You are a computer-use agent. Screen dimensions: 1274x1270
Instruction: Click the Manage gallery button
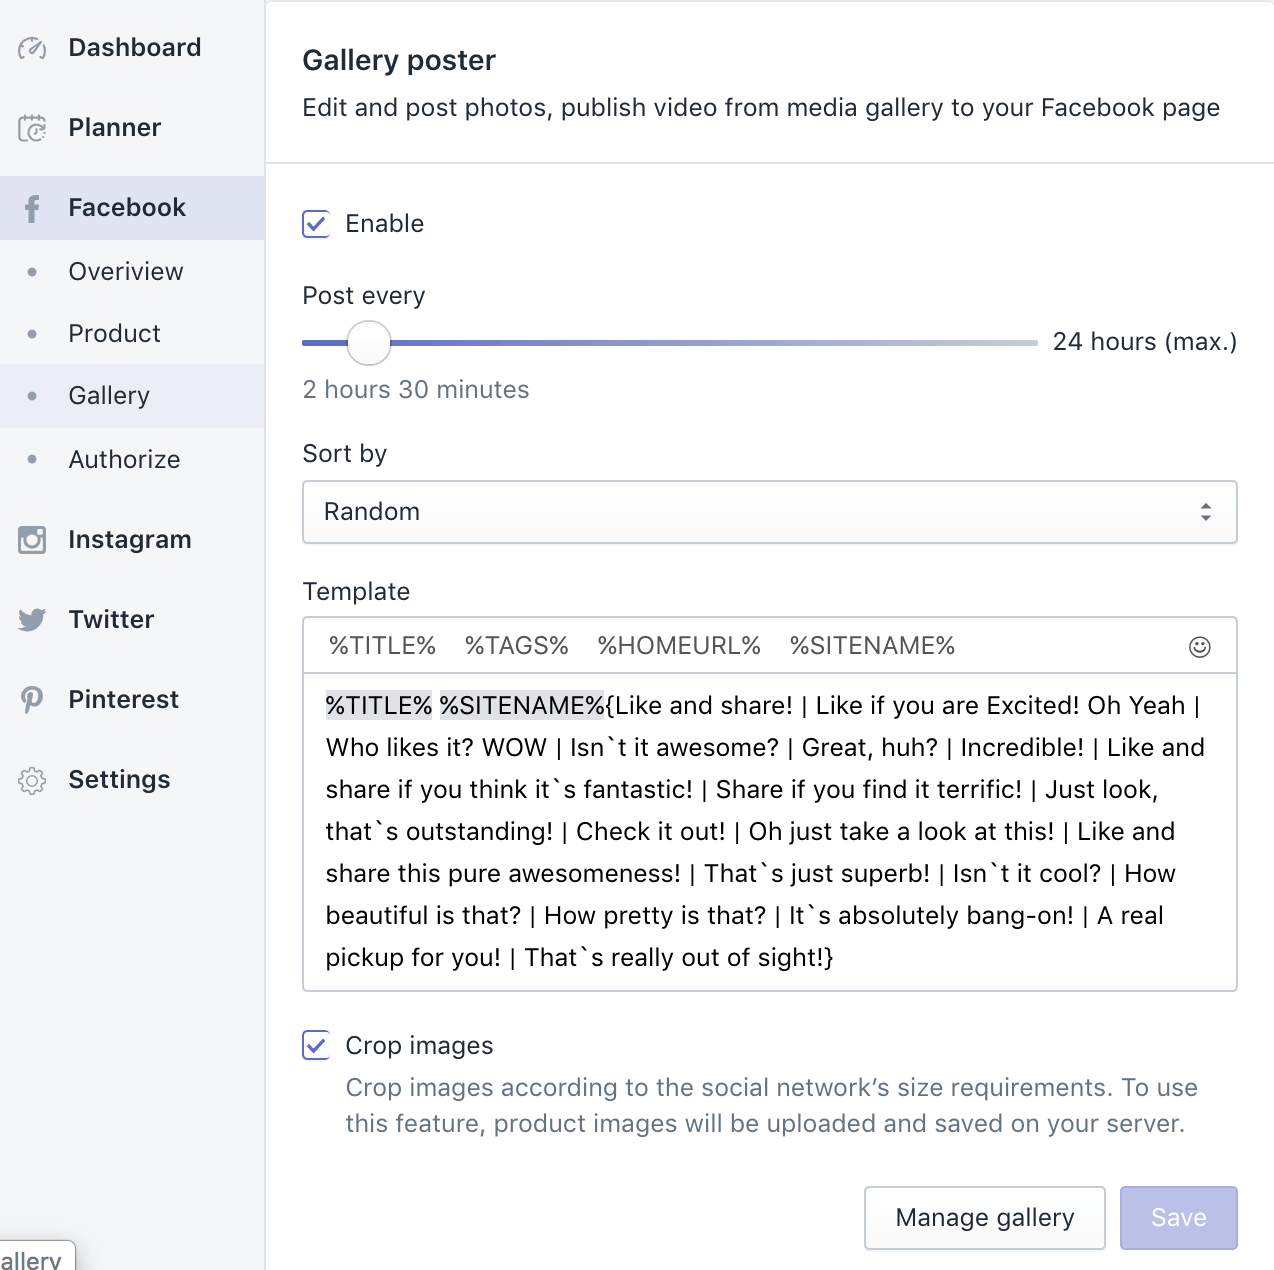(984, 1218)
